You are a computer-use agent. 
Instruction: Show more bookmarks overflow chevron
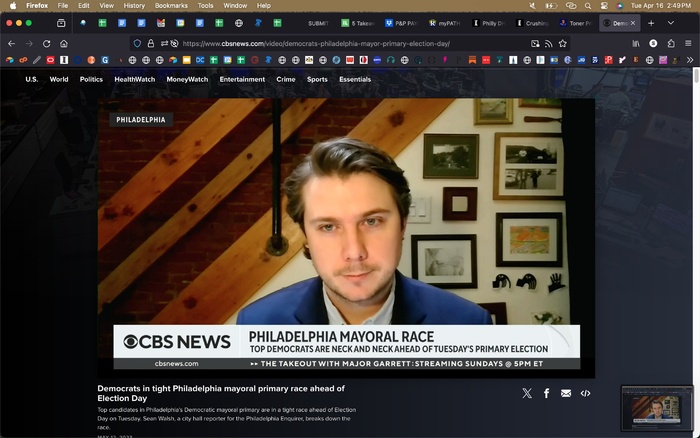click(x=690, y=60)
